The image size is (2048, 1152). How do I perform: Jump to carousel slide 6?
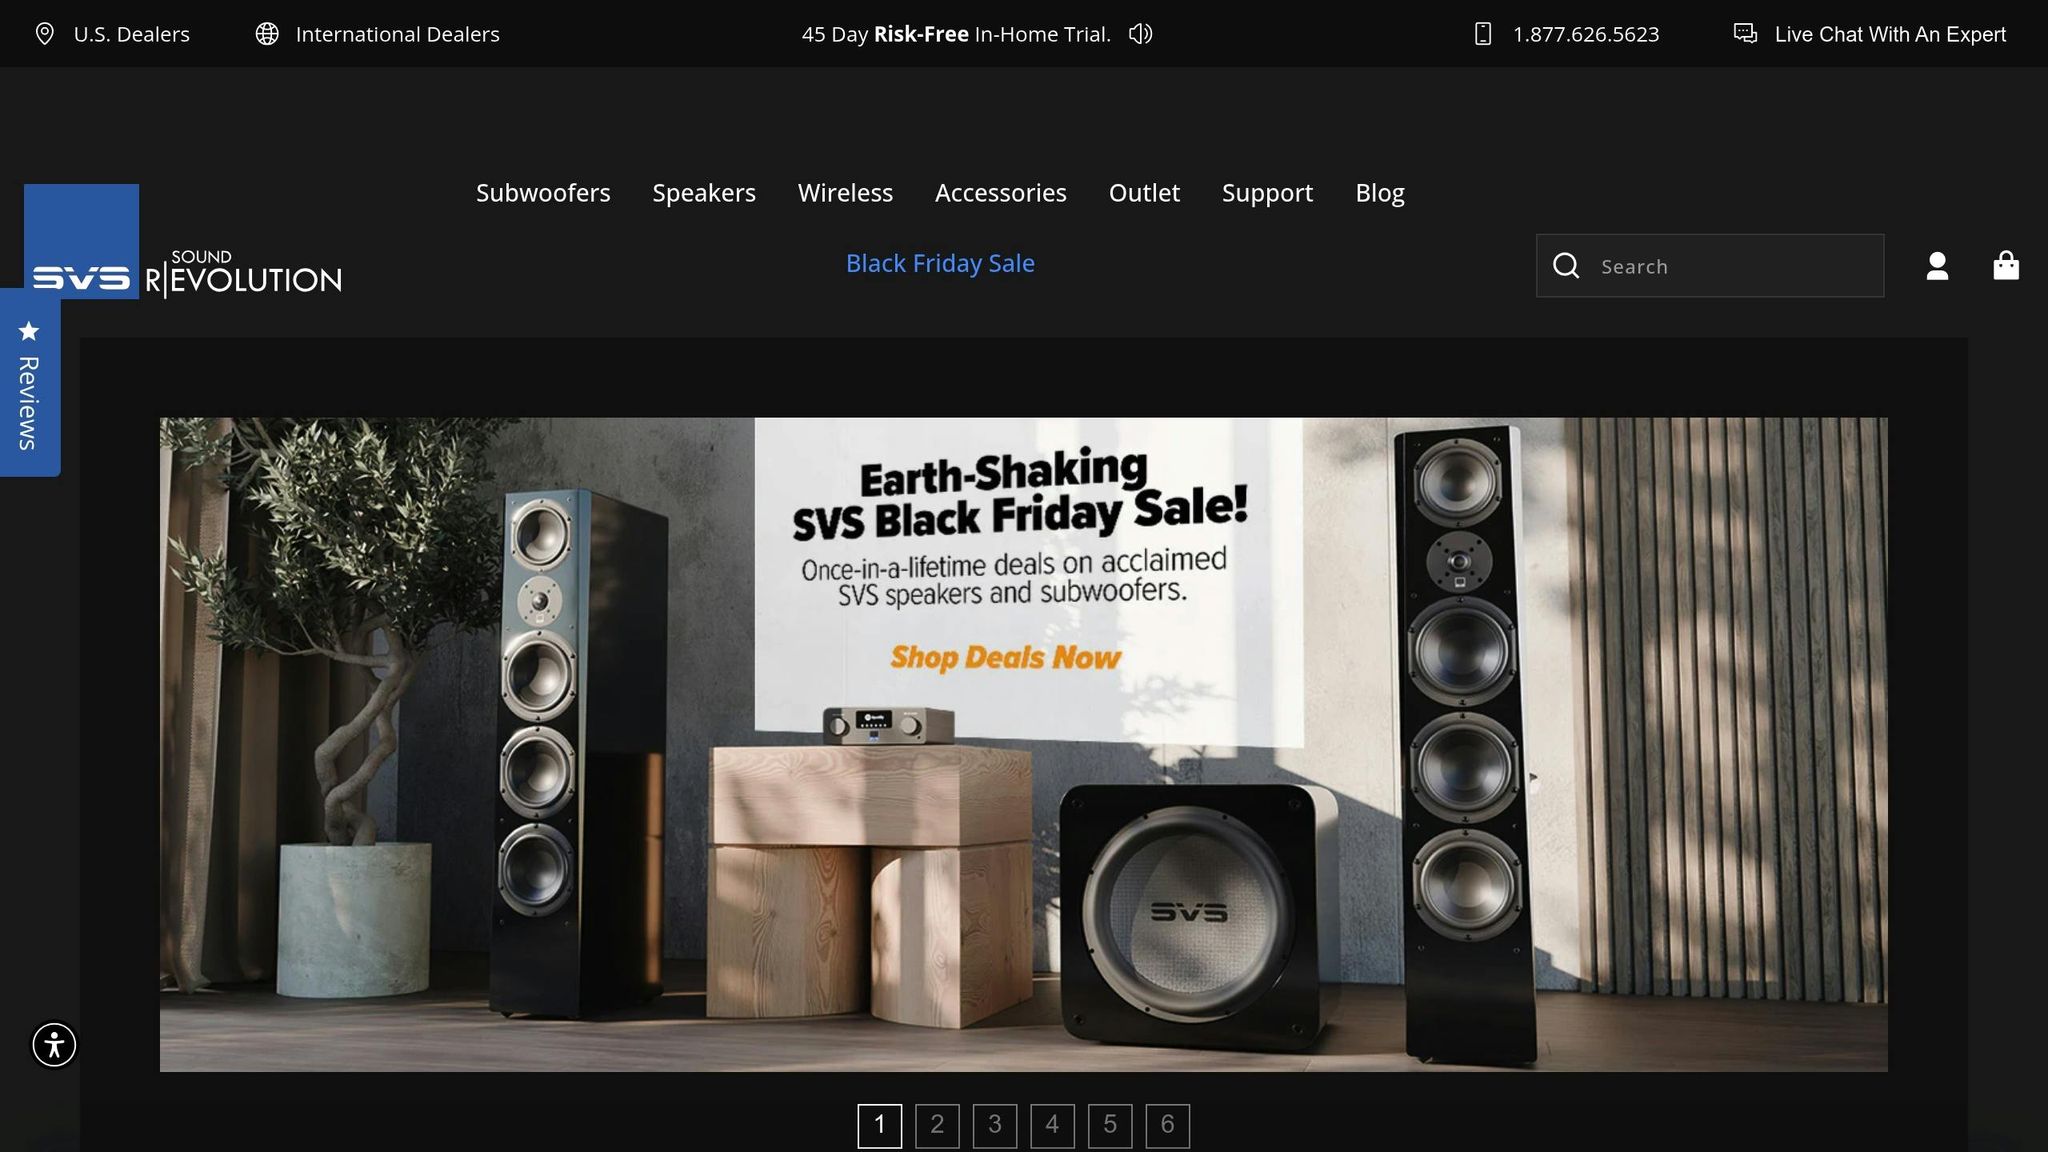pyautogui.click(x=1167, y=1126)
